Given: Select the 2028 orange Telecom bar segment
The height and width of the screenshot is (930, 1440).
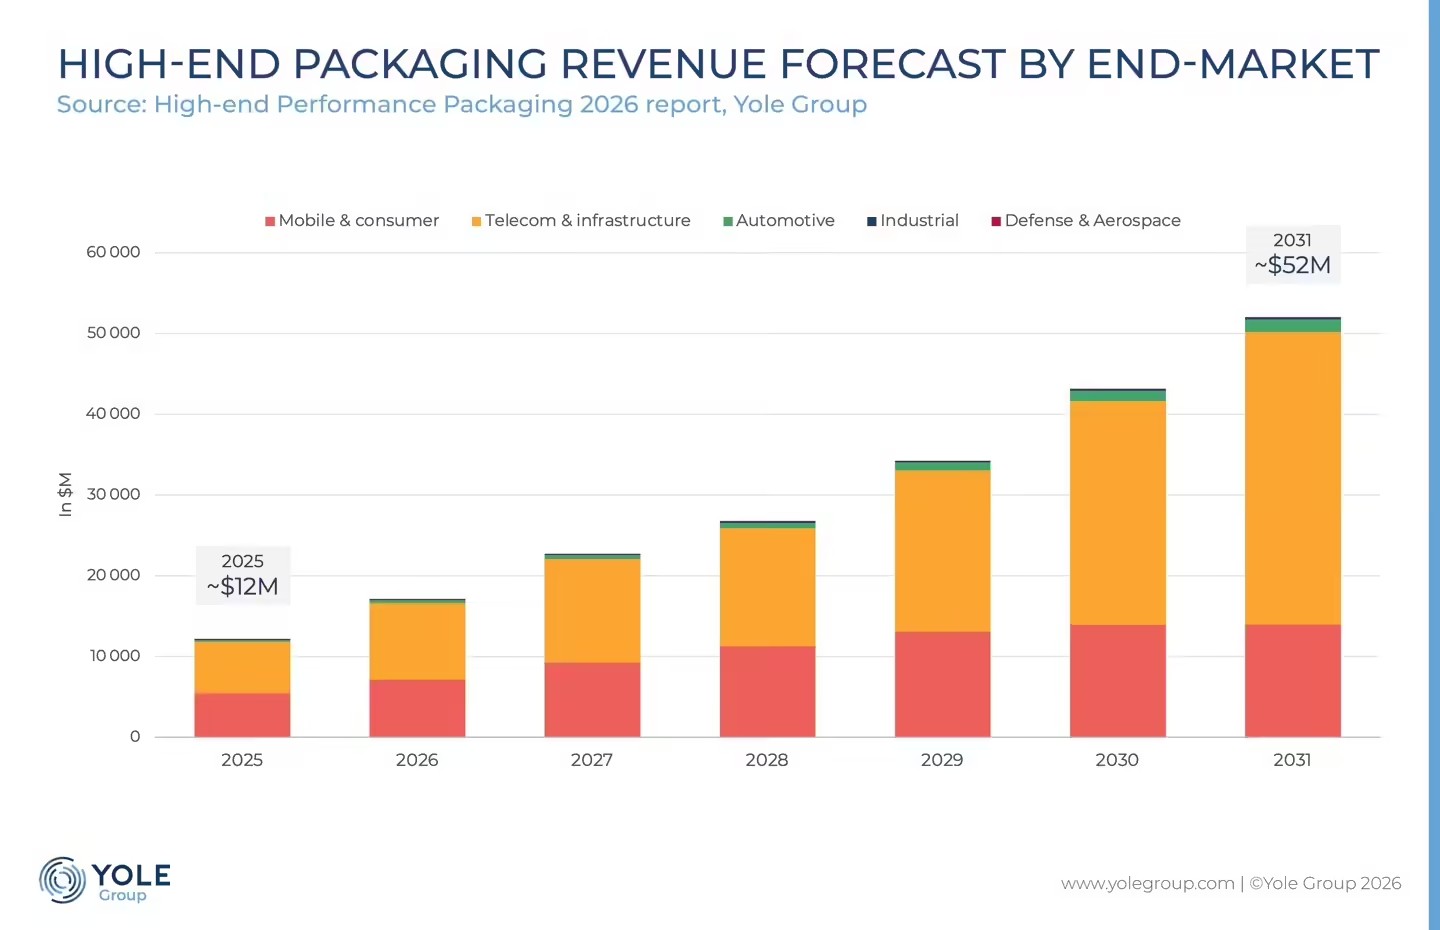Looking at the screenshot, I should tap(767, 588).
